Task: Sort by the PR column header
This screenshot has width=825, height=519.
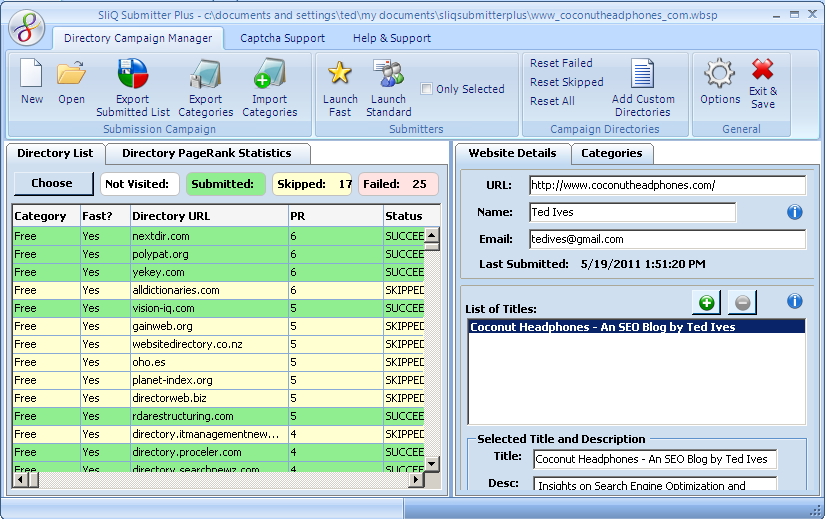Action: coord(336,216)
